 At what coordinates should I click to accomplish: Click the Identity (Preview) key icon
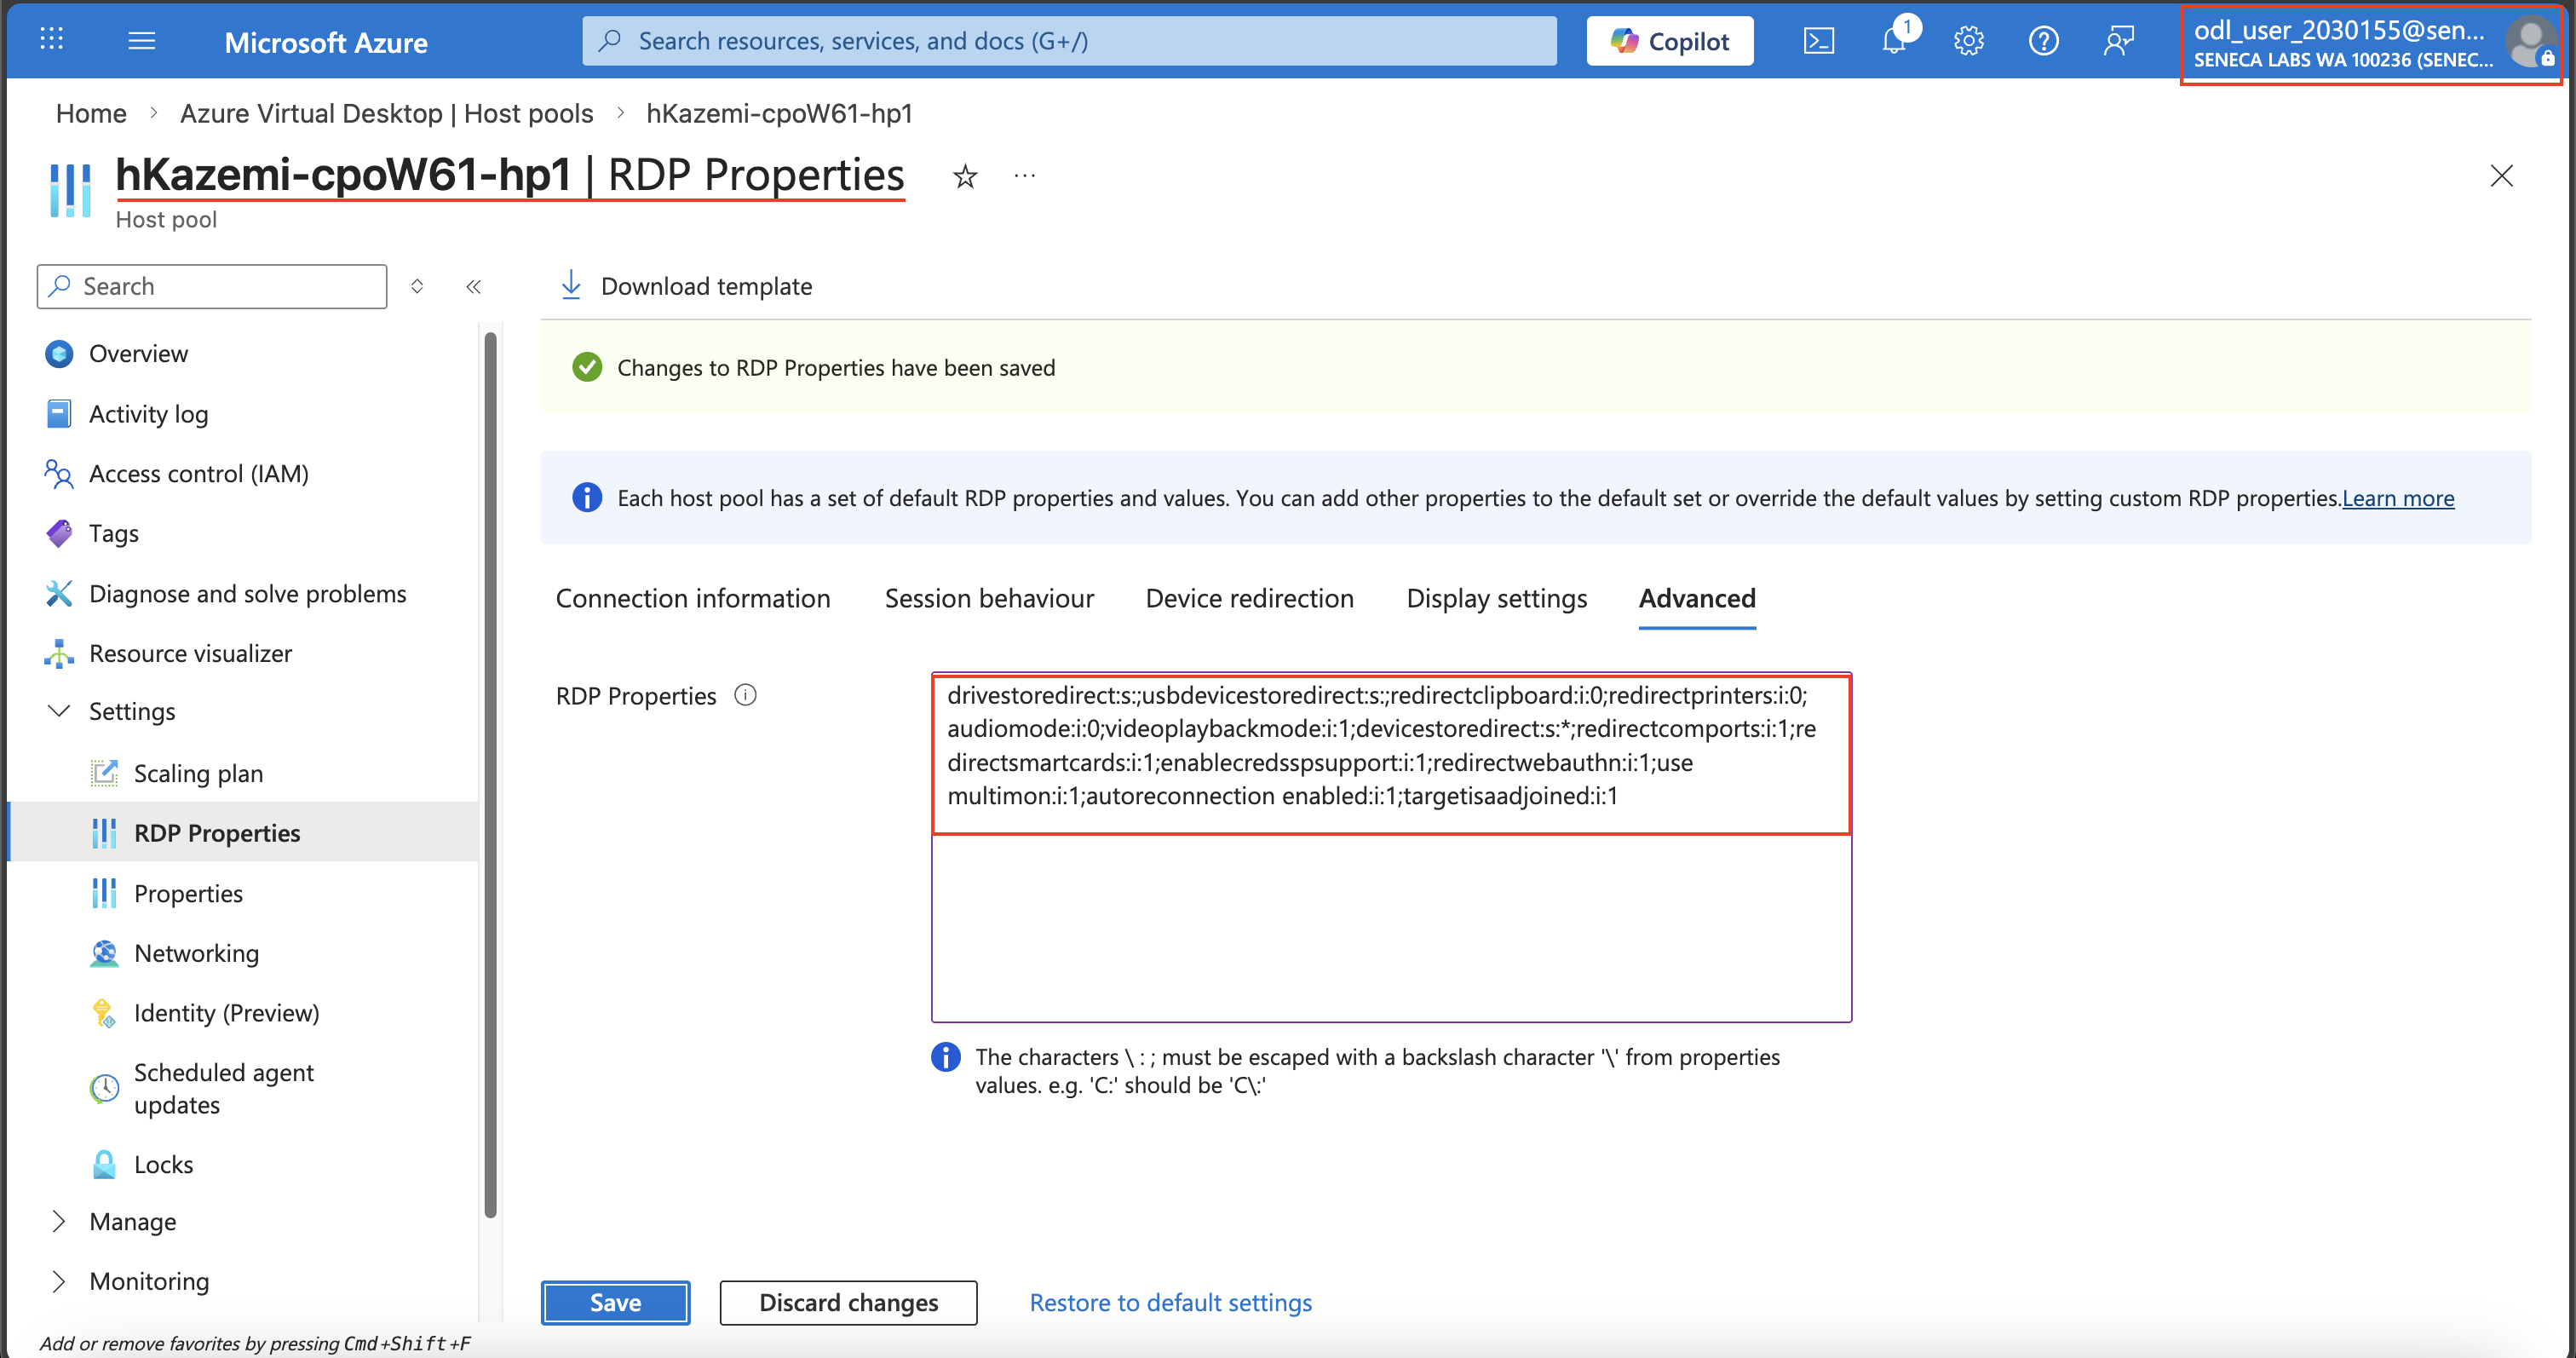coord(104,1013)
